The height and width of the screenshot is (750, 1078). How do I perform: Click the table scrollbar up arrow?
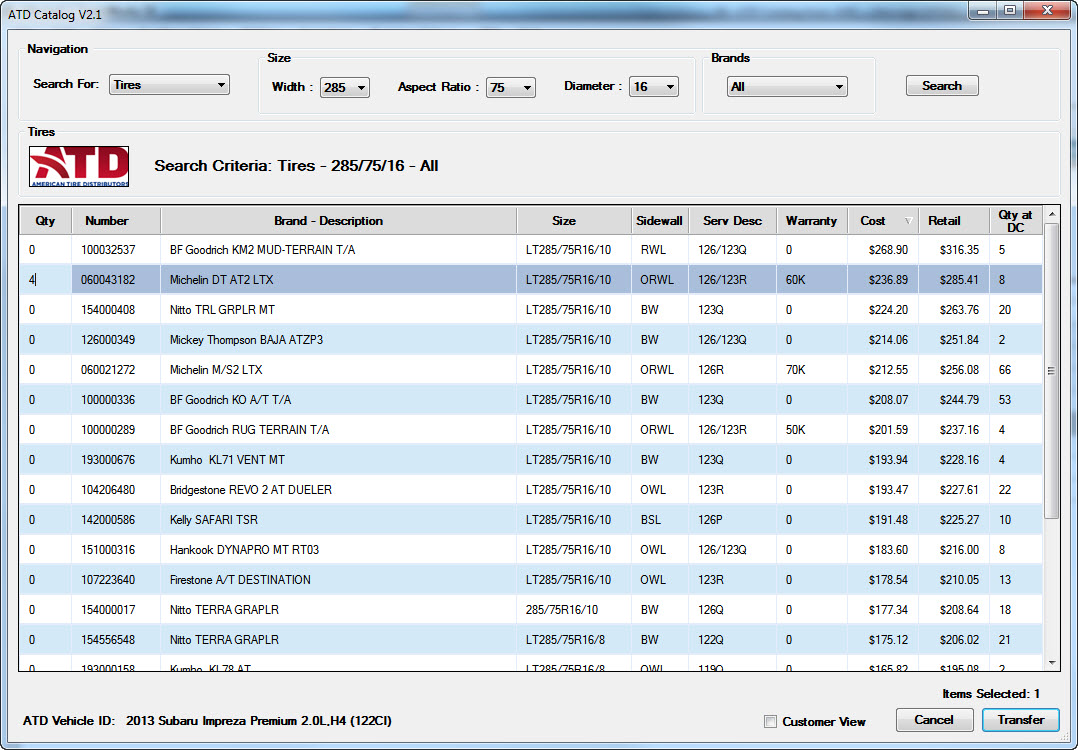1051,214
